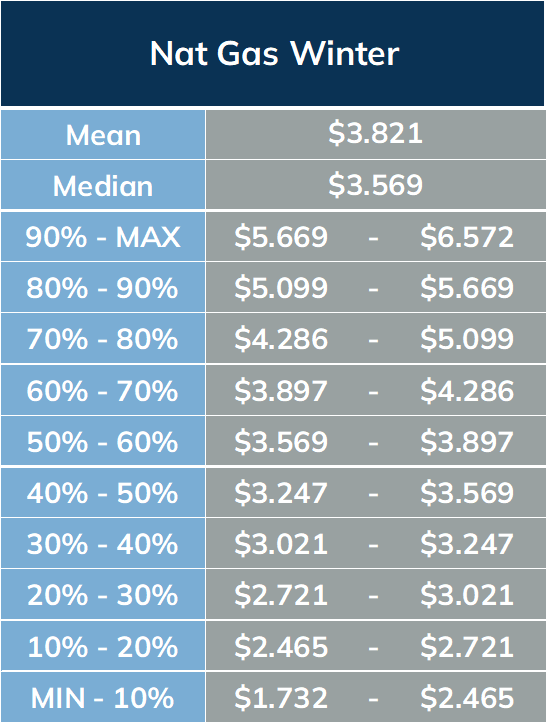Select the Mean row label

tap(103, 135)
